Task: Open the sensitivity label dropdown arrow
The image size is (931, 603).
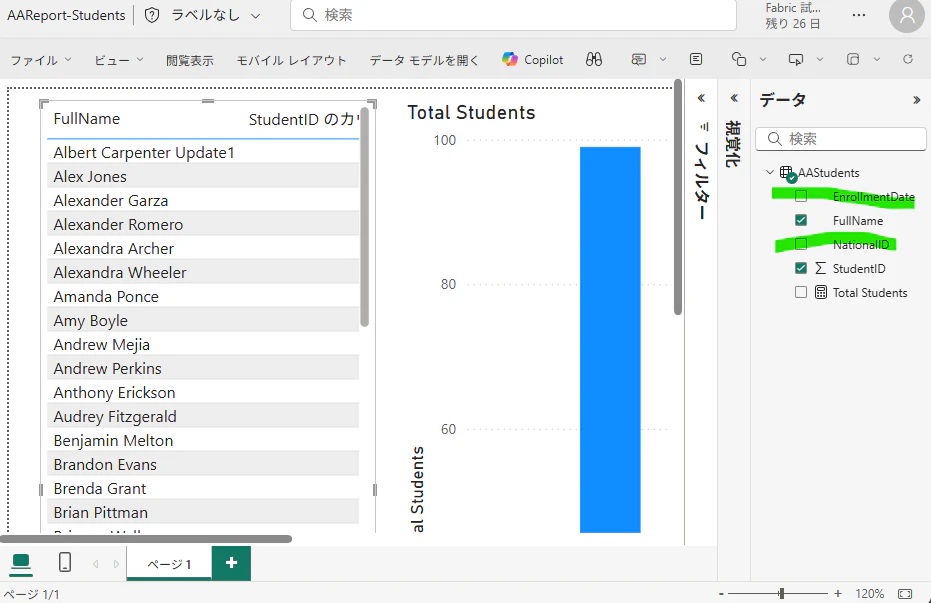Action: point(255,16)
